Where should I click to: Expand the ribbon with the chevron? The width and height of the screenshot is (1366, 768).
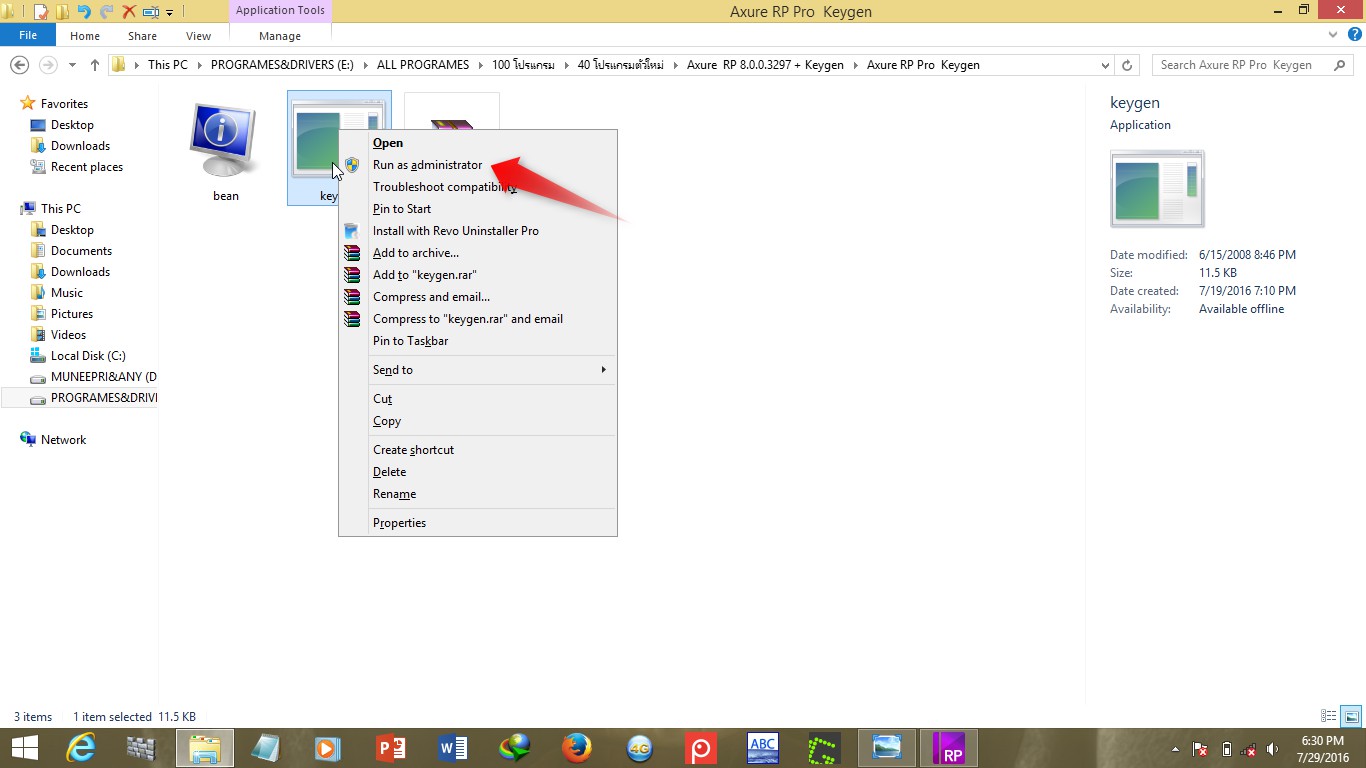pos(1333,35)
